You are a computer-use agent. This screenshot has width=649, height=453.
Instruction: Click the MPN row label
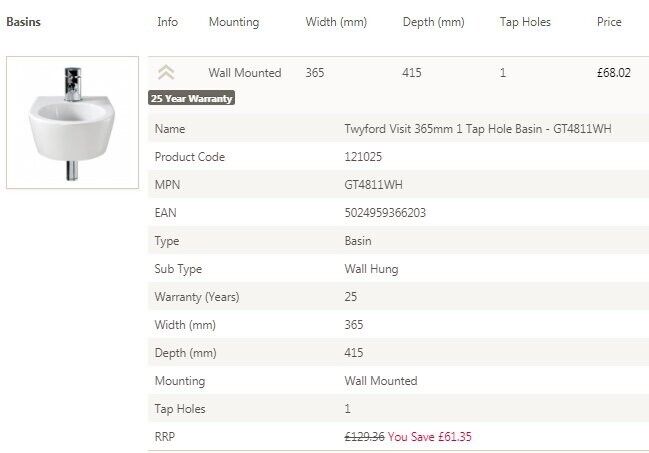tap(167, 185)
